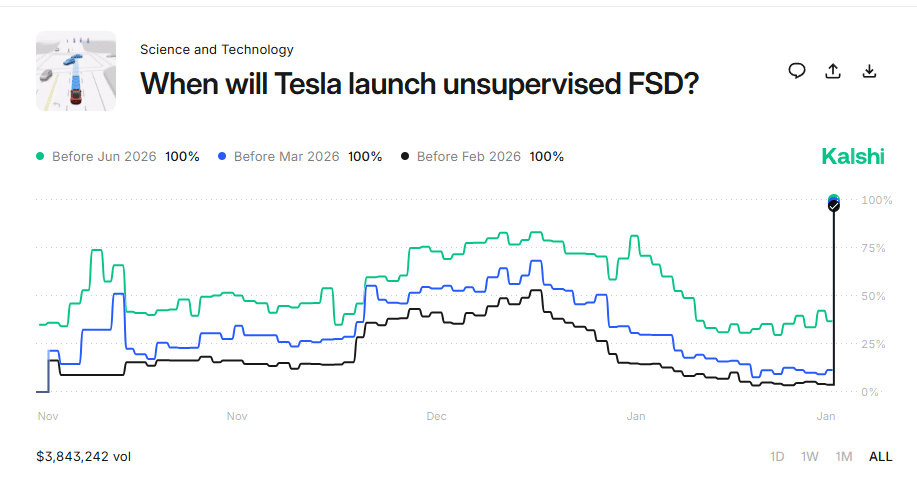Toggle the Before Feb 2026 legend label
This screenshot has width=917, height=478.
click(468, 157)
